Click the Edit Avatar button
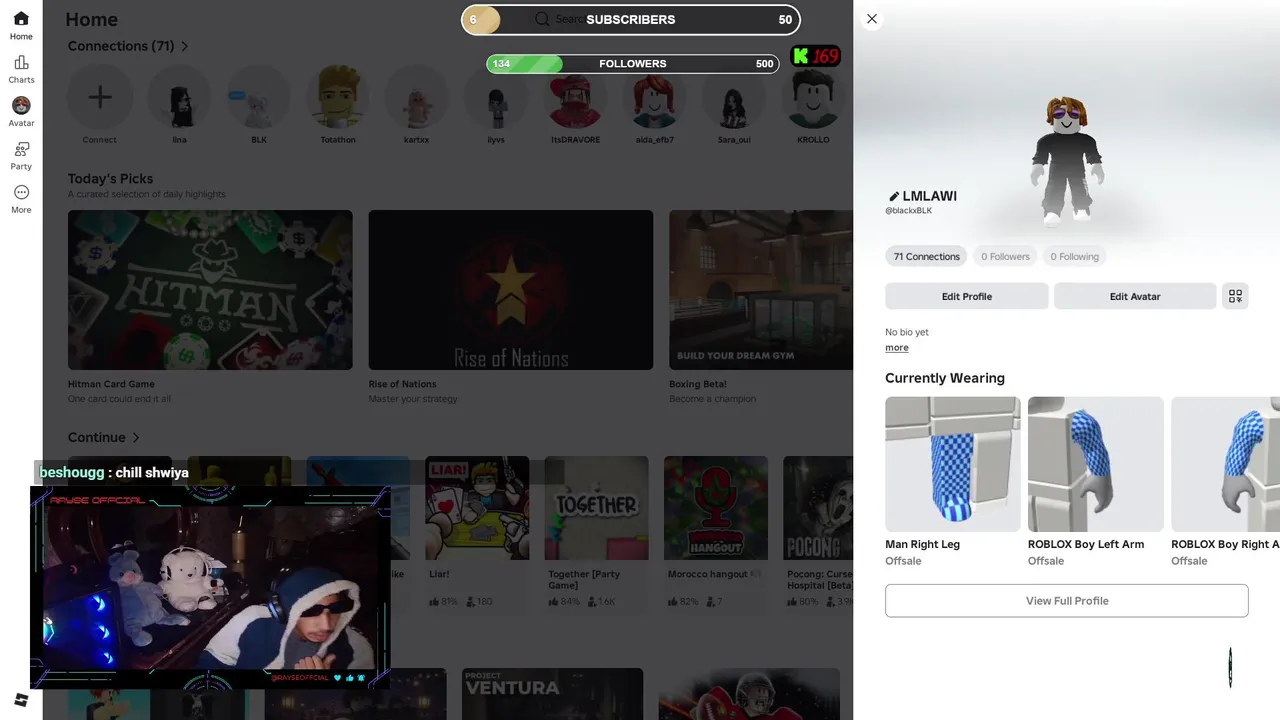The width and height of the screenshot is (1280, 720). [x=1135, y=296]
